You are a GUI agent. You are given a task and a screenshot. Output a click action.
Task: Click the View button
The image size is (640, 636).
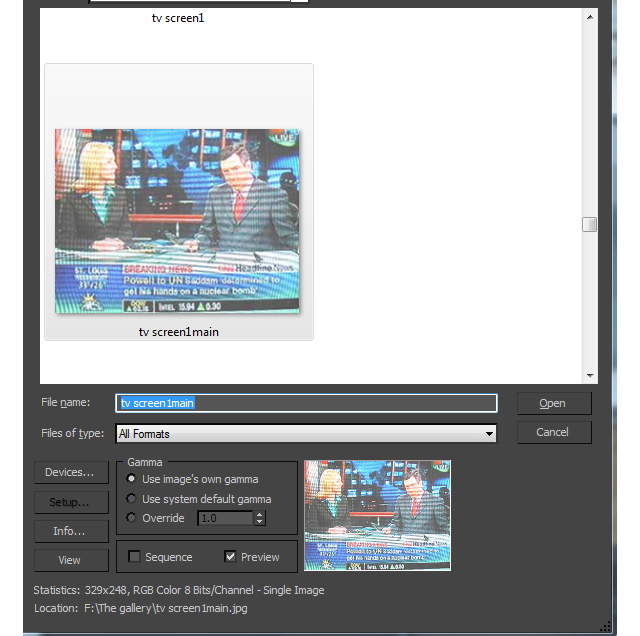coord(71,560)
